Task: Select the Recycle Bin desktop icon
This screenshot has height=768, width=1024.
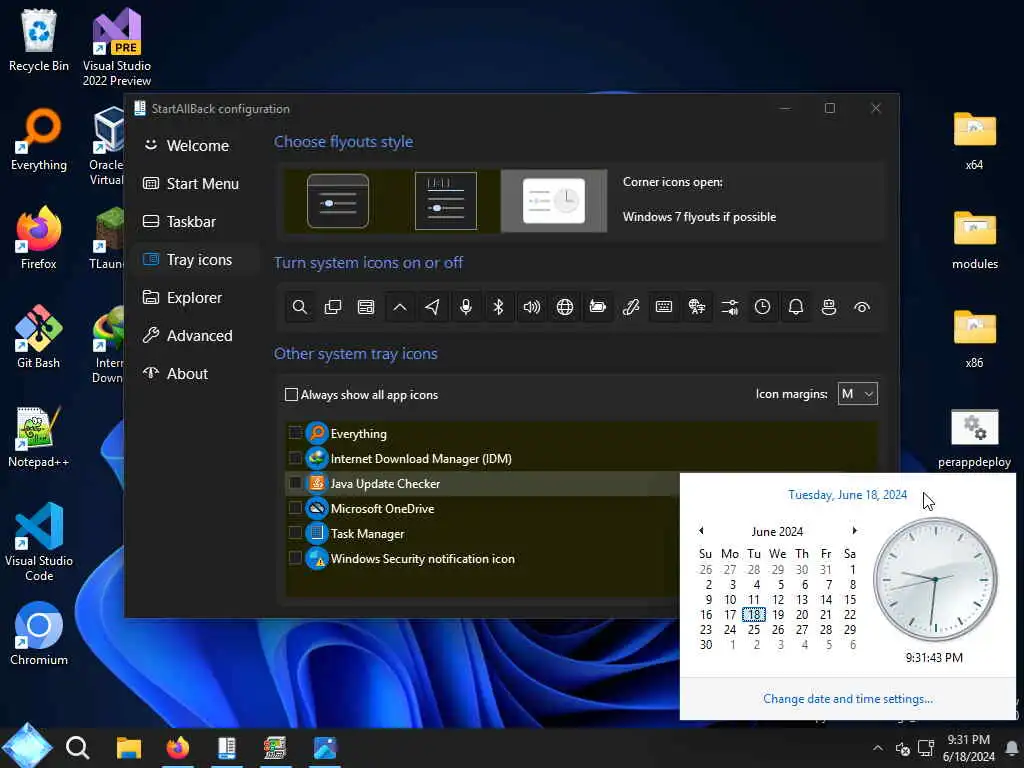Action: click(39, 40)
